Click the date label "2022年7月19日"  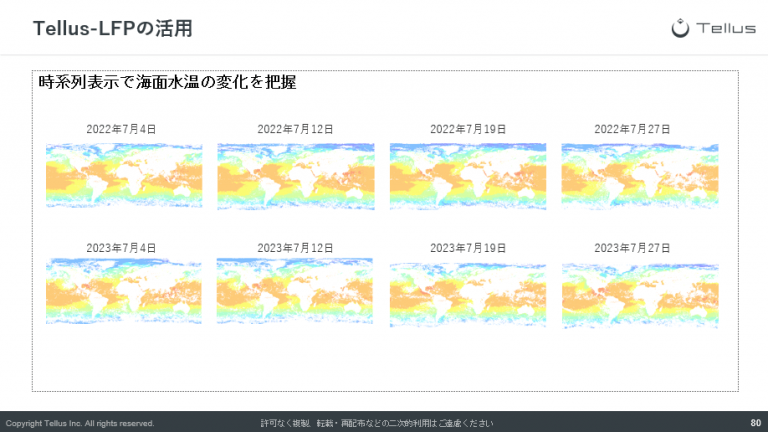pyautogui.click(x=468, y=129)
